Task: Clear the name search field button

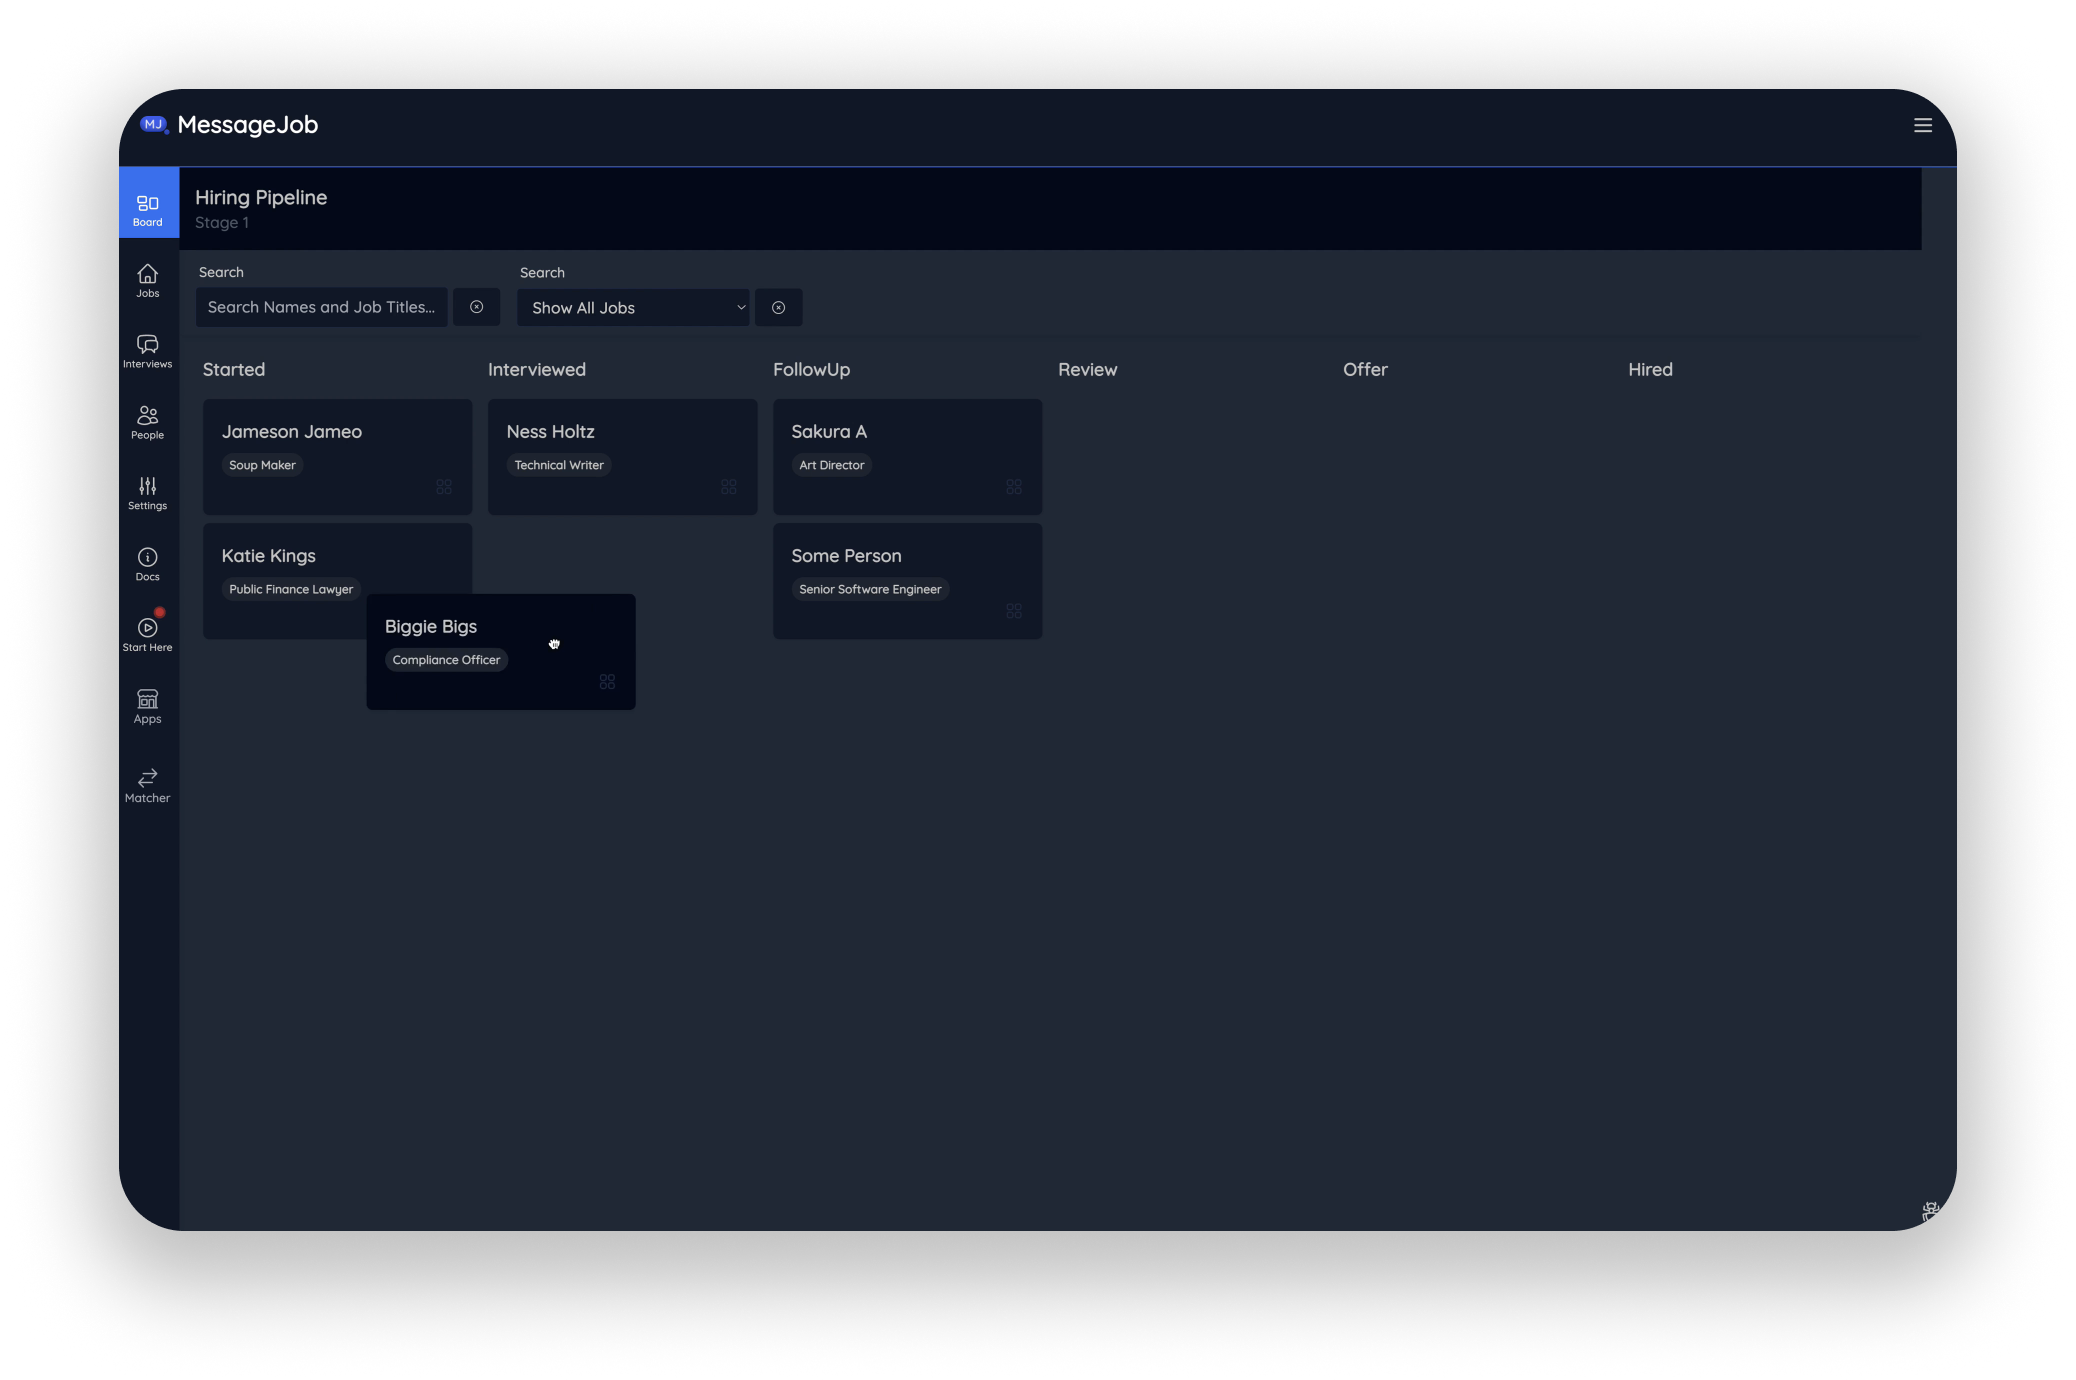Action: pyautogui.click(x=476, y=307)
